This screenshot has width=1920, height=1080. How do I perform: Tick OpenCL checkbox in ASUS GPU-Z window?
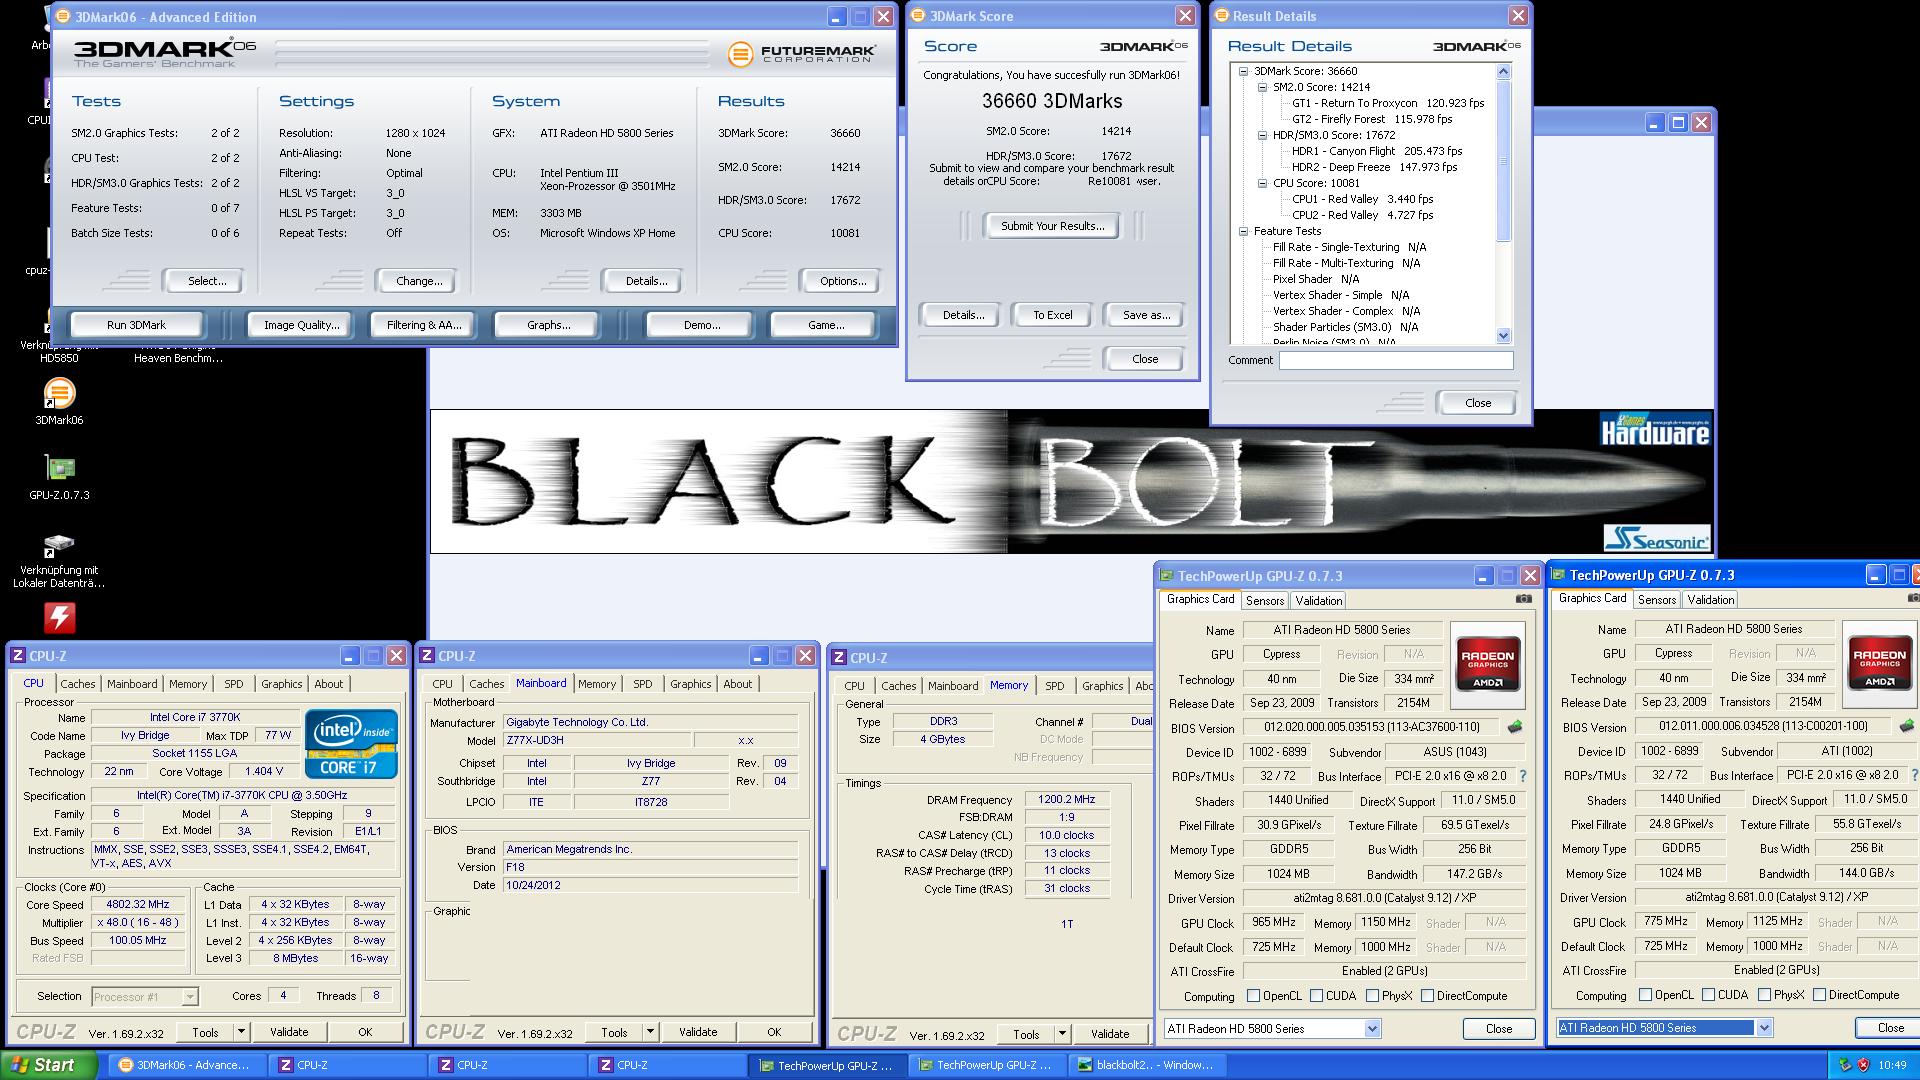click(1253, 996)
